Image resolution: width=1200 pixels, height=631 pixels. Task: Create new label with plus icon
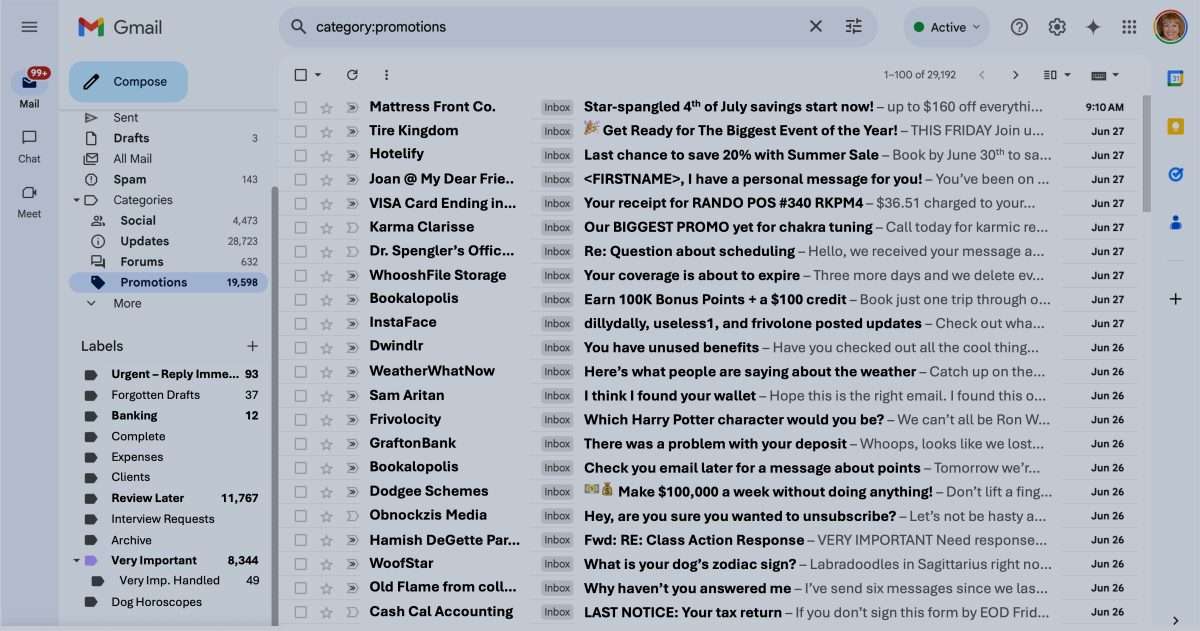coord(252,346)
